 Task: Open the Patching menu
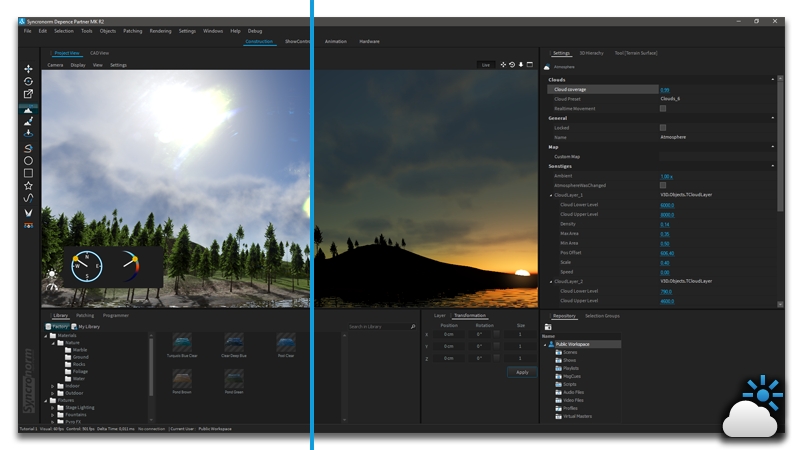coord(132,31)
